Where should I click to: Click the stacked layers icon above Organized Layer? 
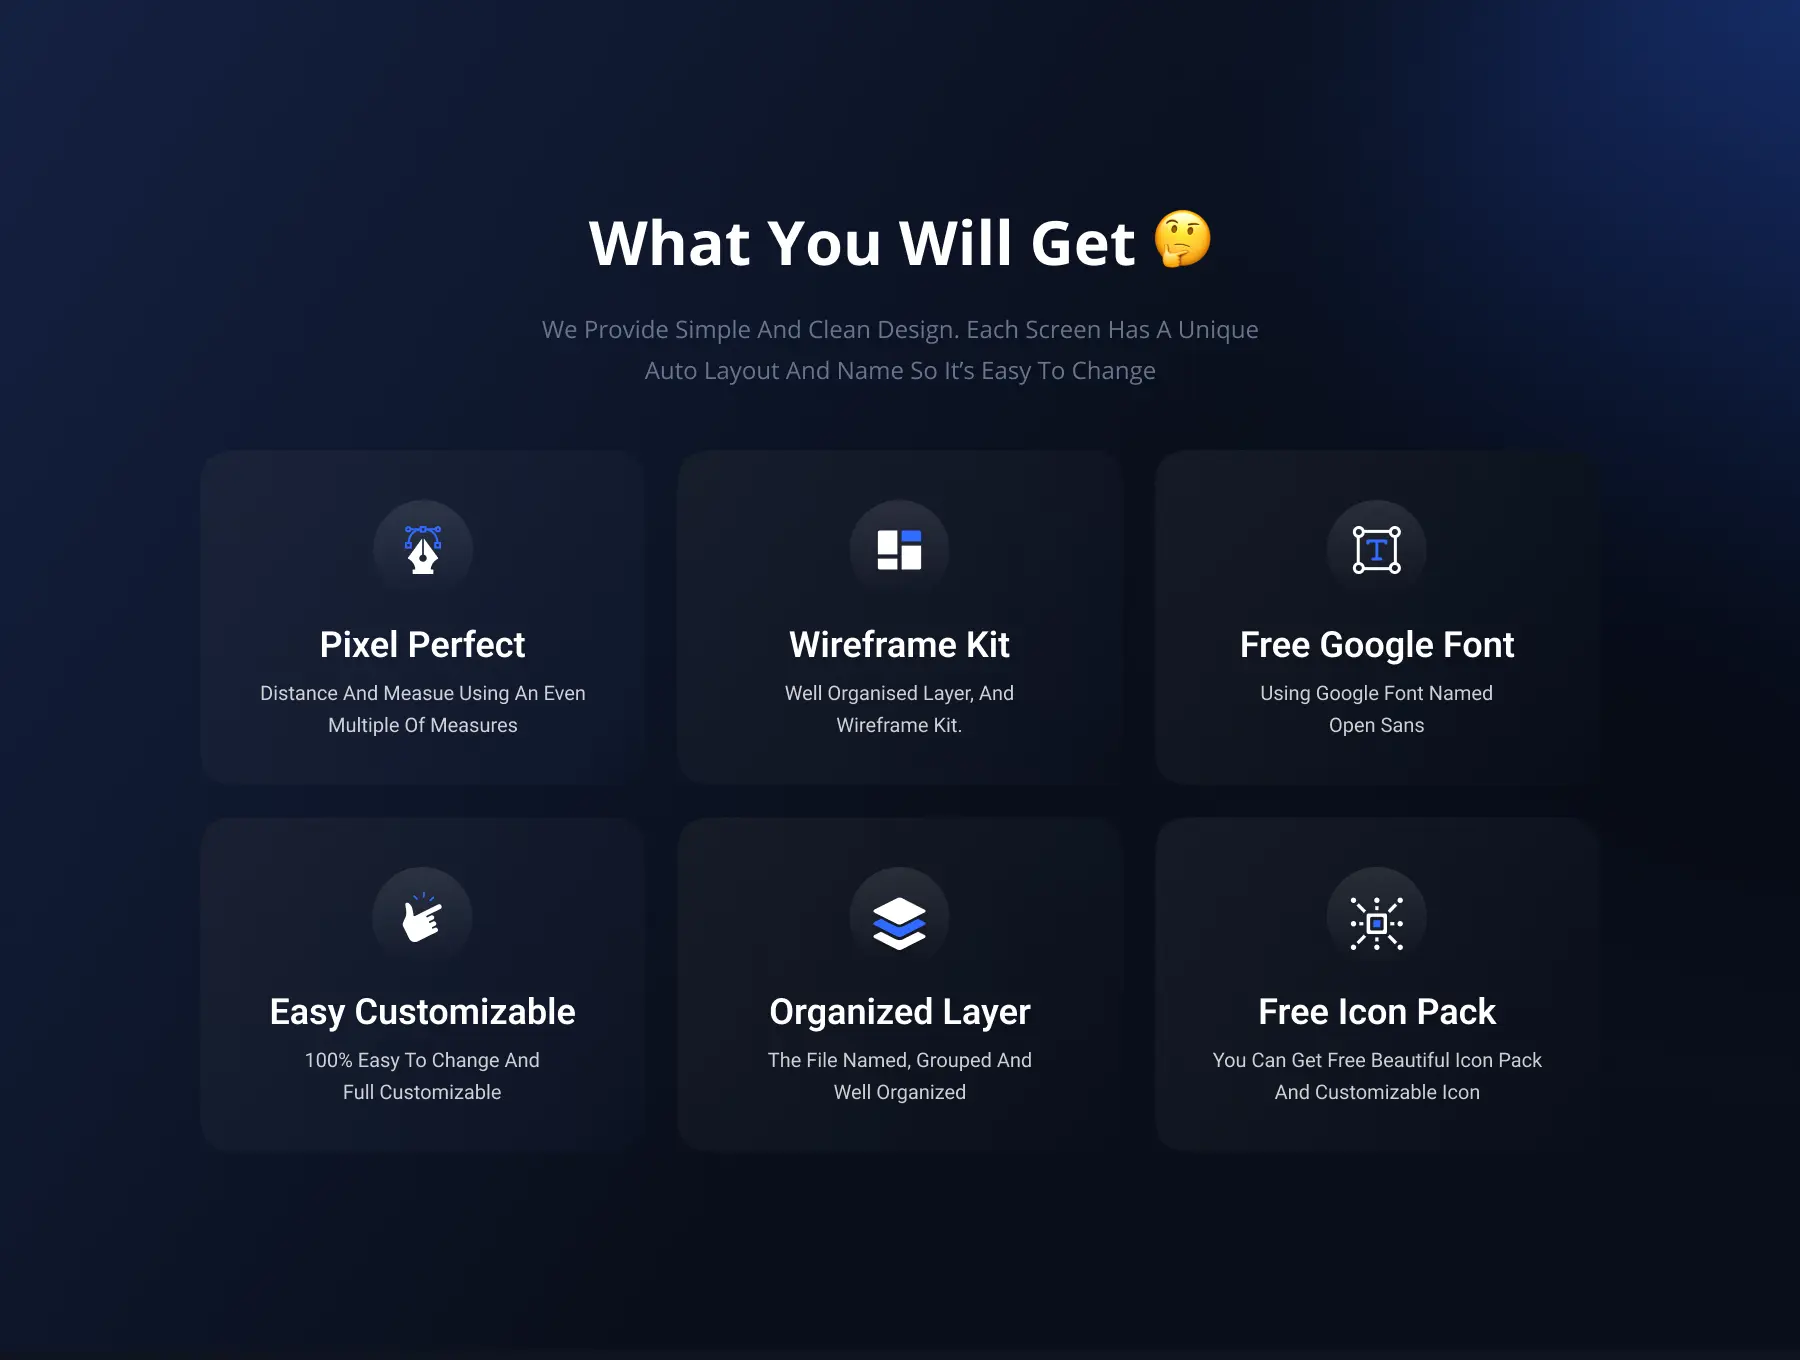coord(899,923)
